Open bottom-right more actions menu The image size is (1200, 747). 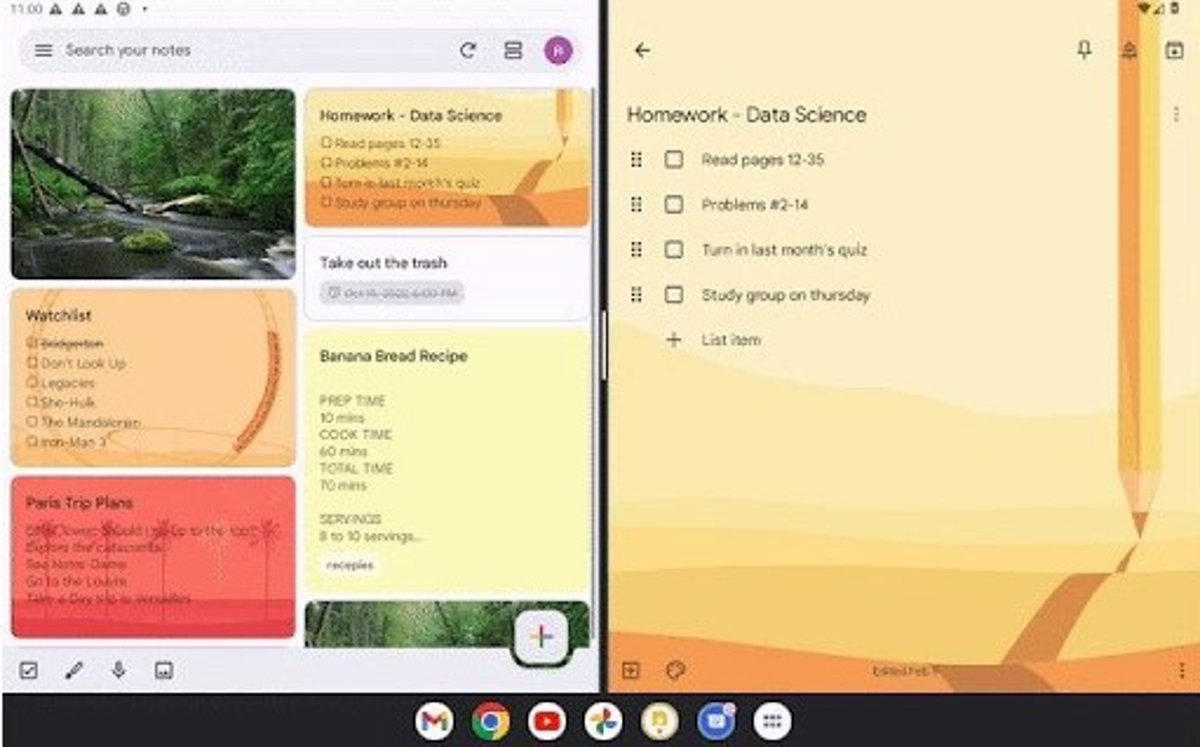(x=1183, y=670)
